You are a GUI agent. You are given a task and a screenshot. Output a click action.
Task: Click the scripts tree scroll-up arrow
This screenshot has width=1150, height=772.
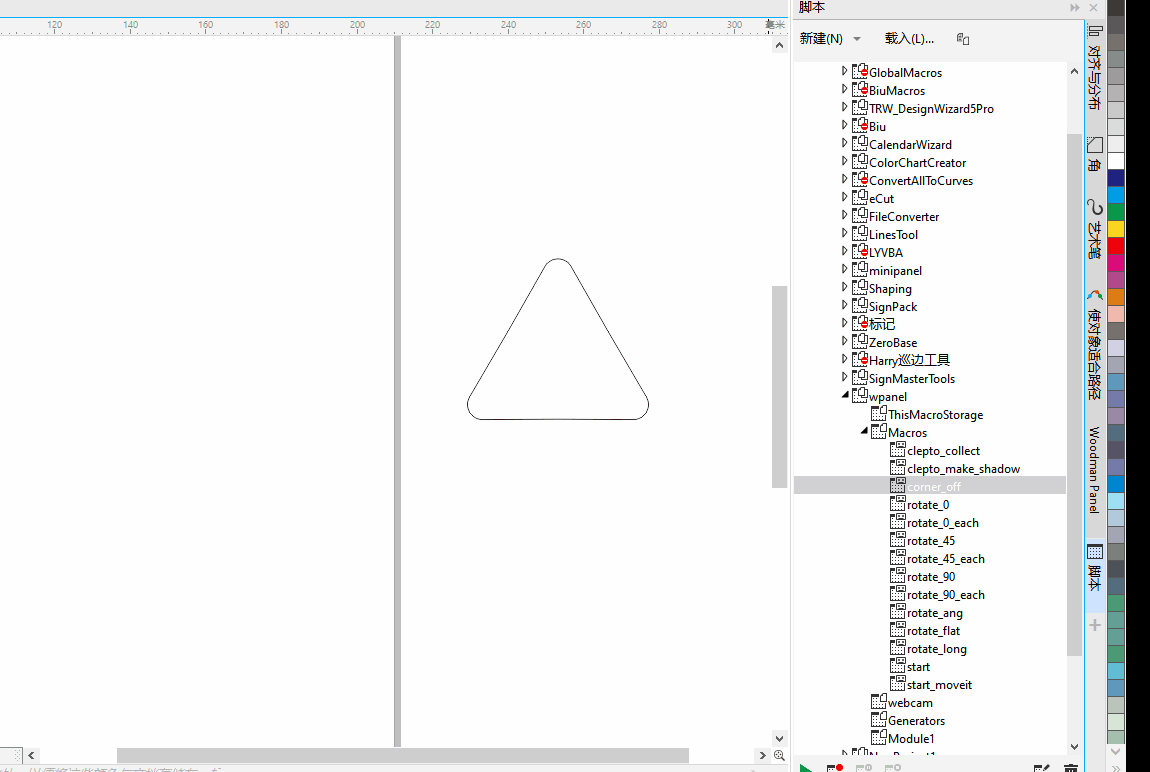point(1074,71)
